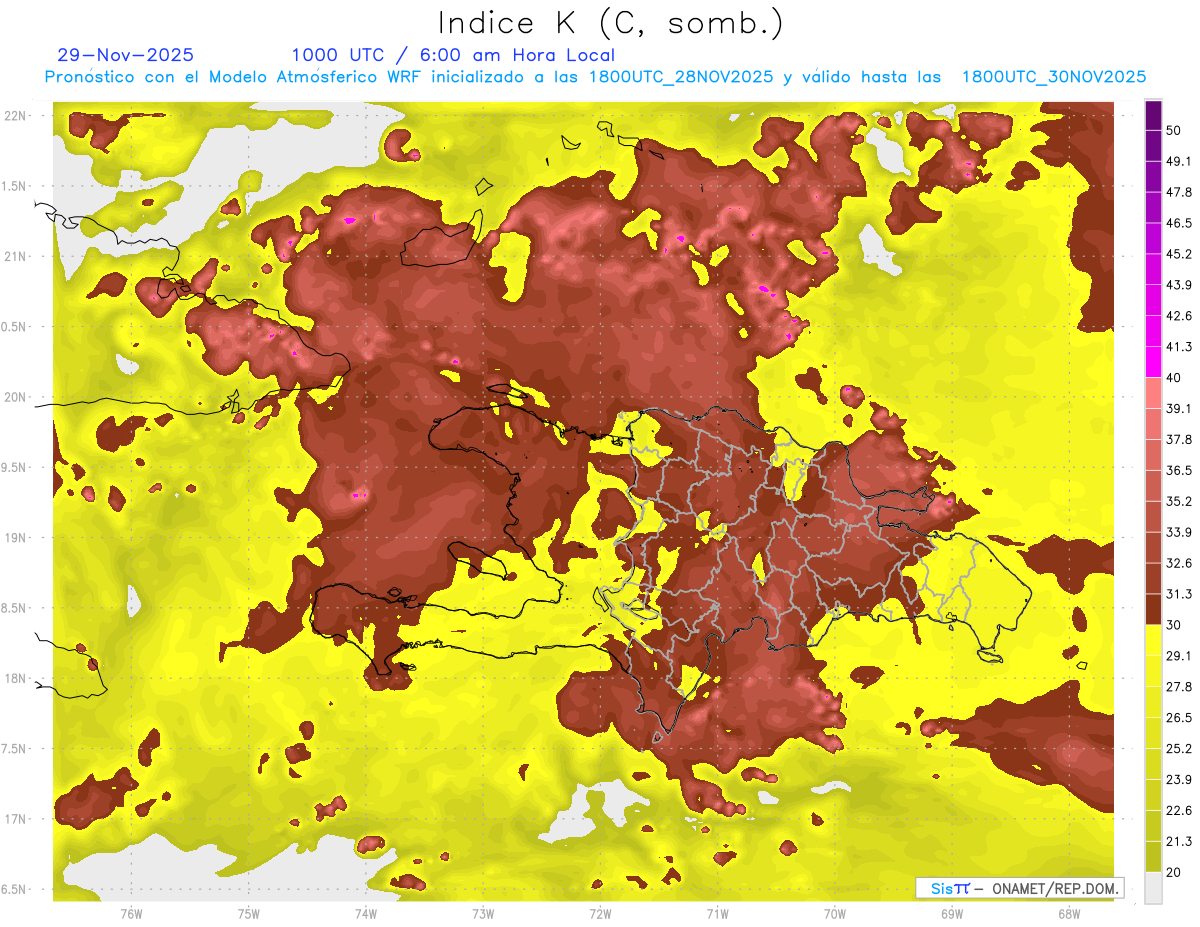Click the '22.6' color bar label
This screenshot has height=927, width=1200.
coord(1179,811)
